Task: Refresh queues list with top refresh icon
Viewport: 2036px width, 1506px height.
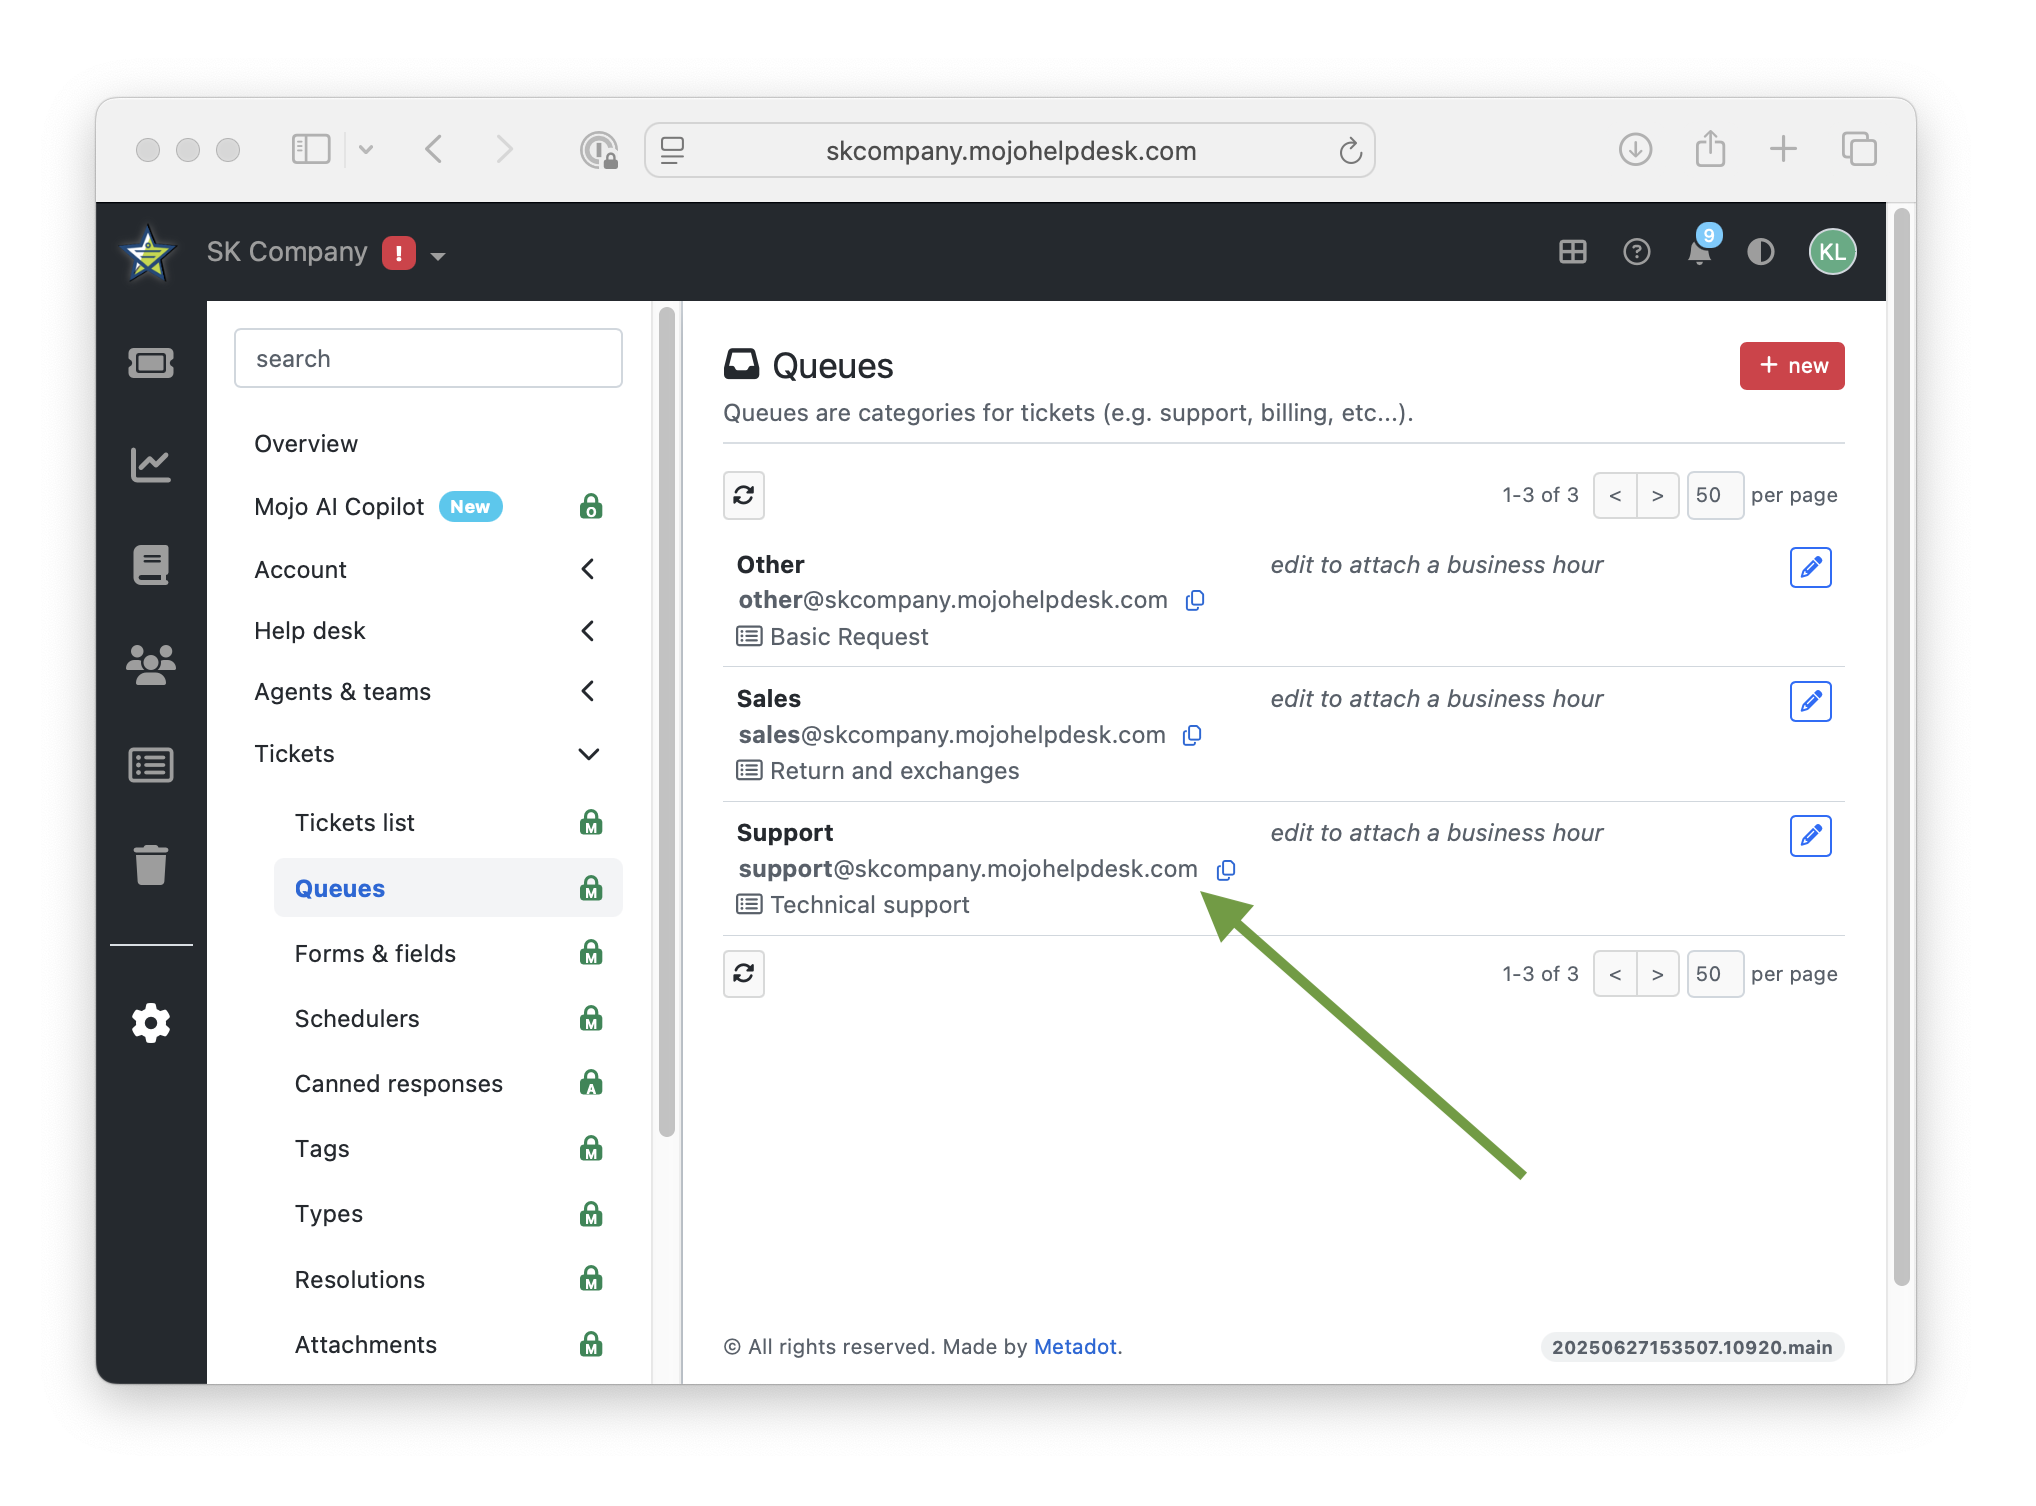Action: [x=744, y=495]
